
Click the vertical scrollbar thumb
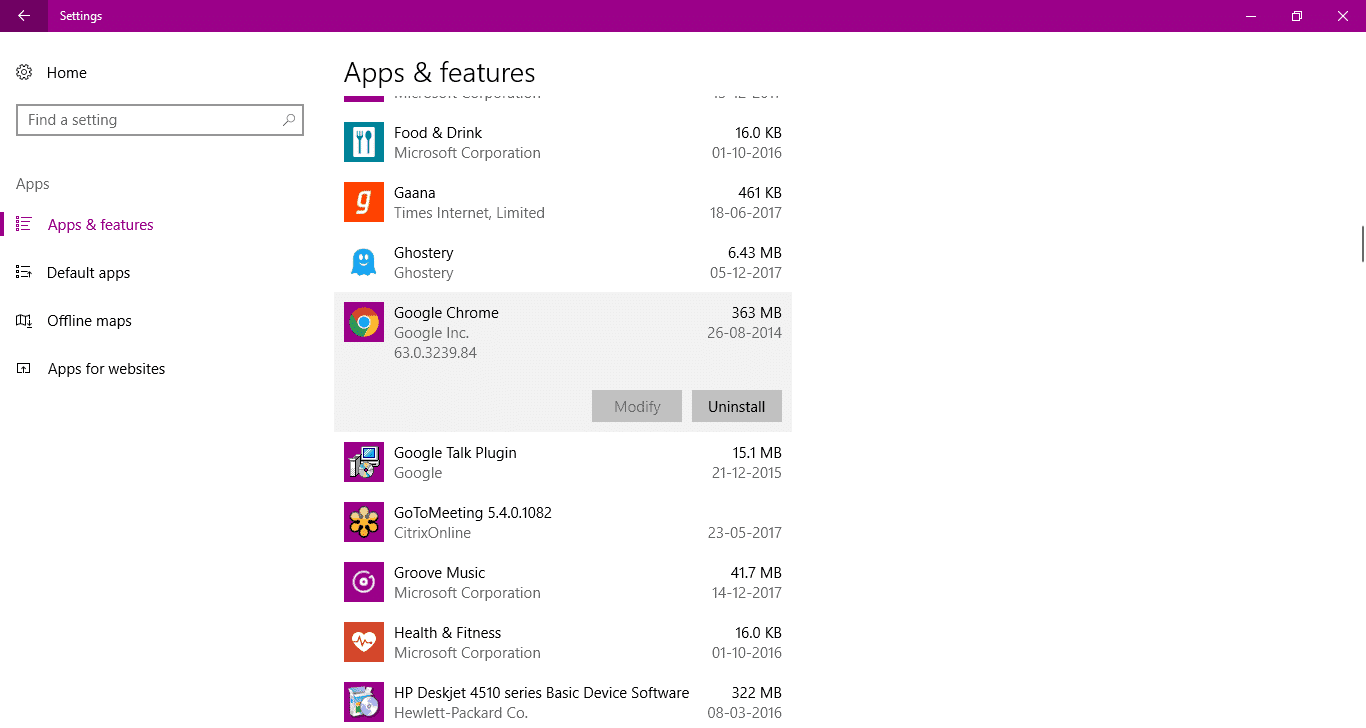pyautogui.click(x=1362, y=242)
